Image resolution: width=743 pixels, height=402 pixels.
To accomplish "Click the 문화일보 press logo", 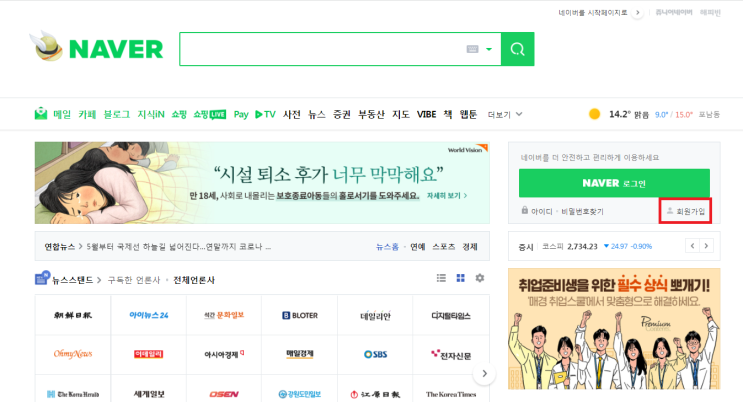I will pyautogui.click(x=224, y=315).
